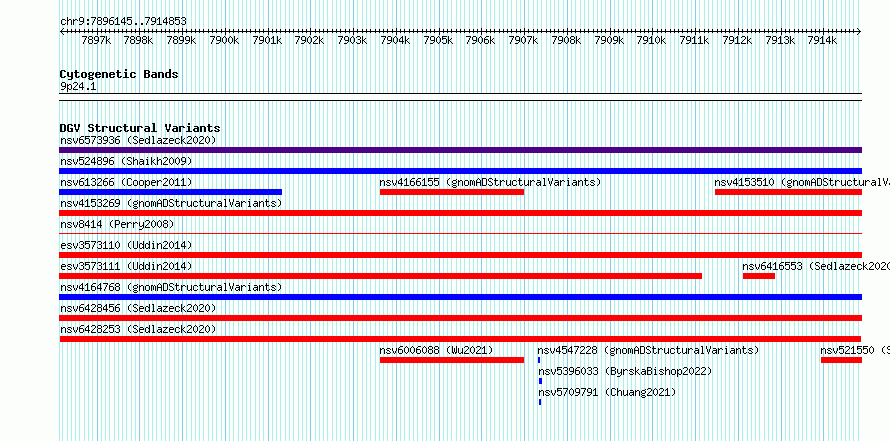Click the tiny blue nsv4547228 marker
The image size is (890, 441).
click(539, 360)
